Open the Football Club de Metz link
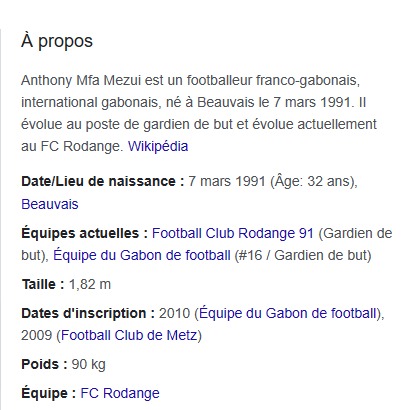Screen dimensions: 412x410 point(129,335)
